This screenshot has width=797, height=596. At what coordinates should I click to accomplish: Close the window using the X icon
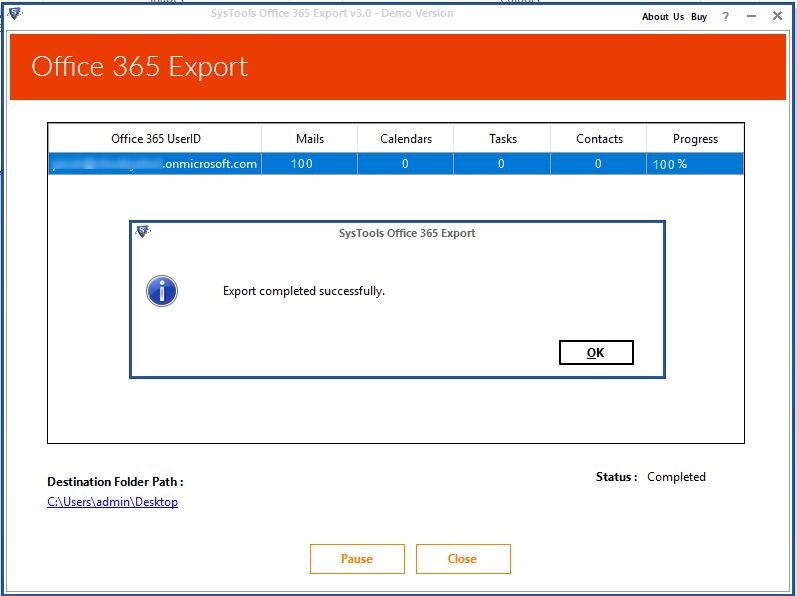click(x=778, y=17)
